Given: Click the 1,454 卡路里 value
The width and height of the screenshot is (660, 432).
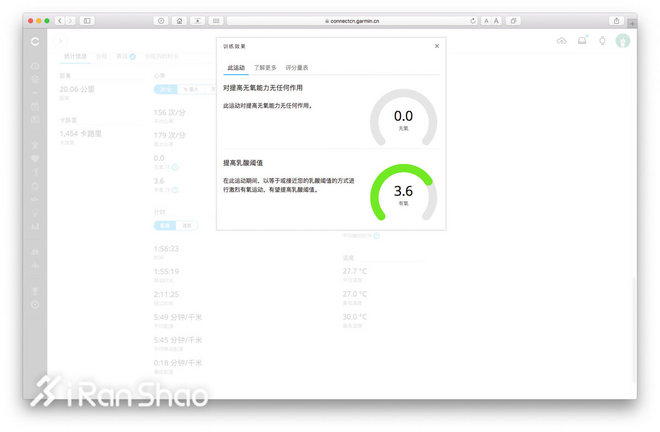Looking at the screenshot, I should click(x=80, y=133).
